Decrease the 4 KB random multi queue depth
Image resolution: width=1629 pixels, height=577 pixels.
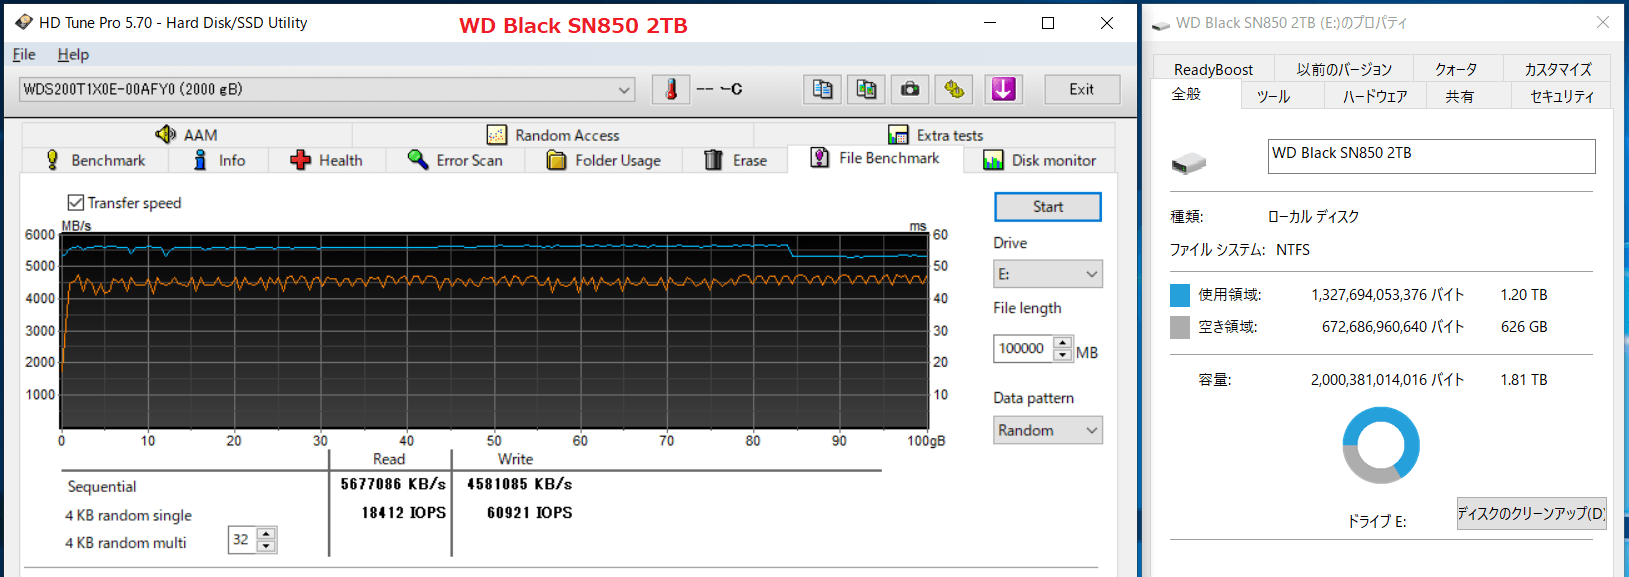pos(266,546)
